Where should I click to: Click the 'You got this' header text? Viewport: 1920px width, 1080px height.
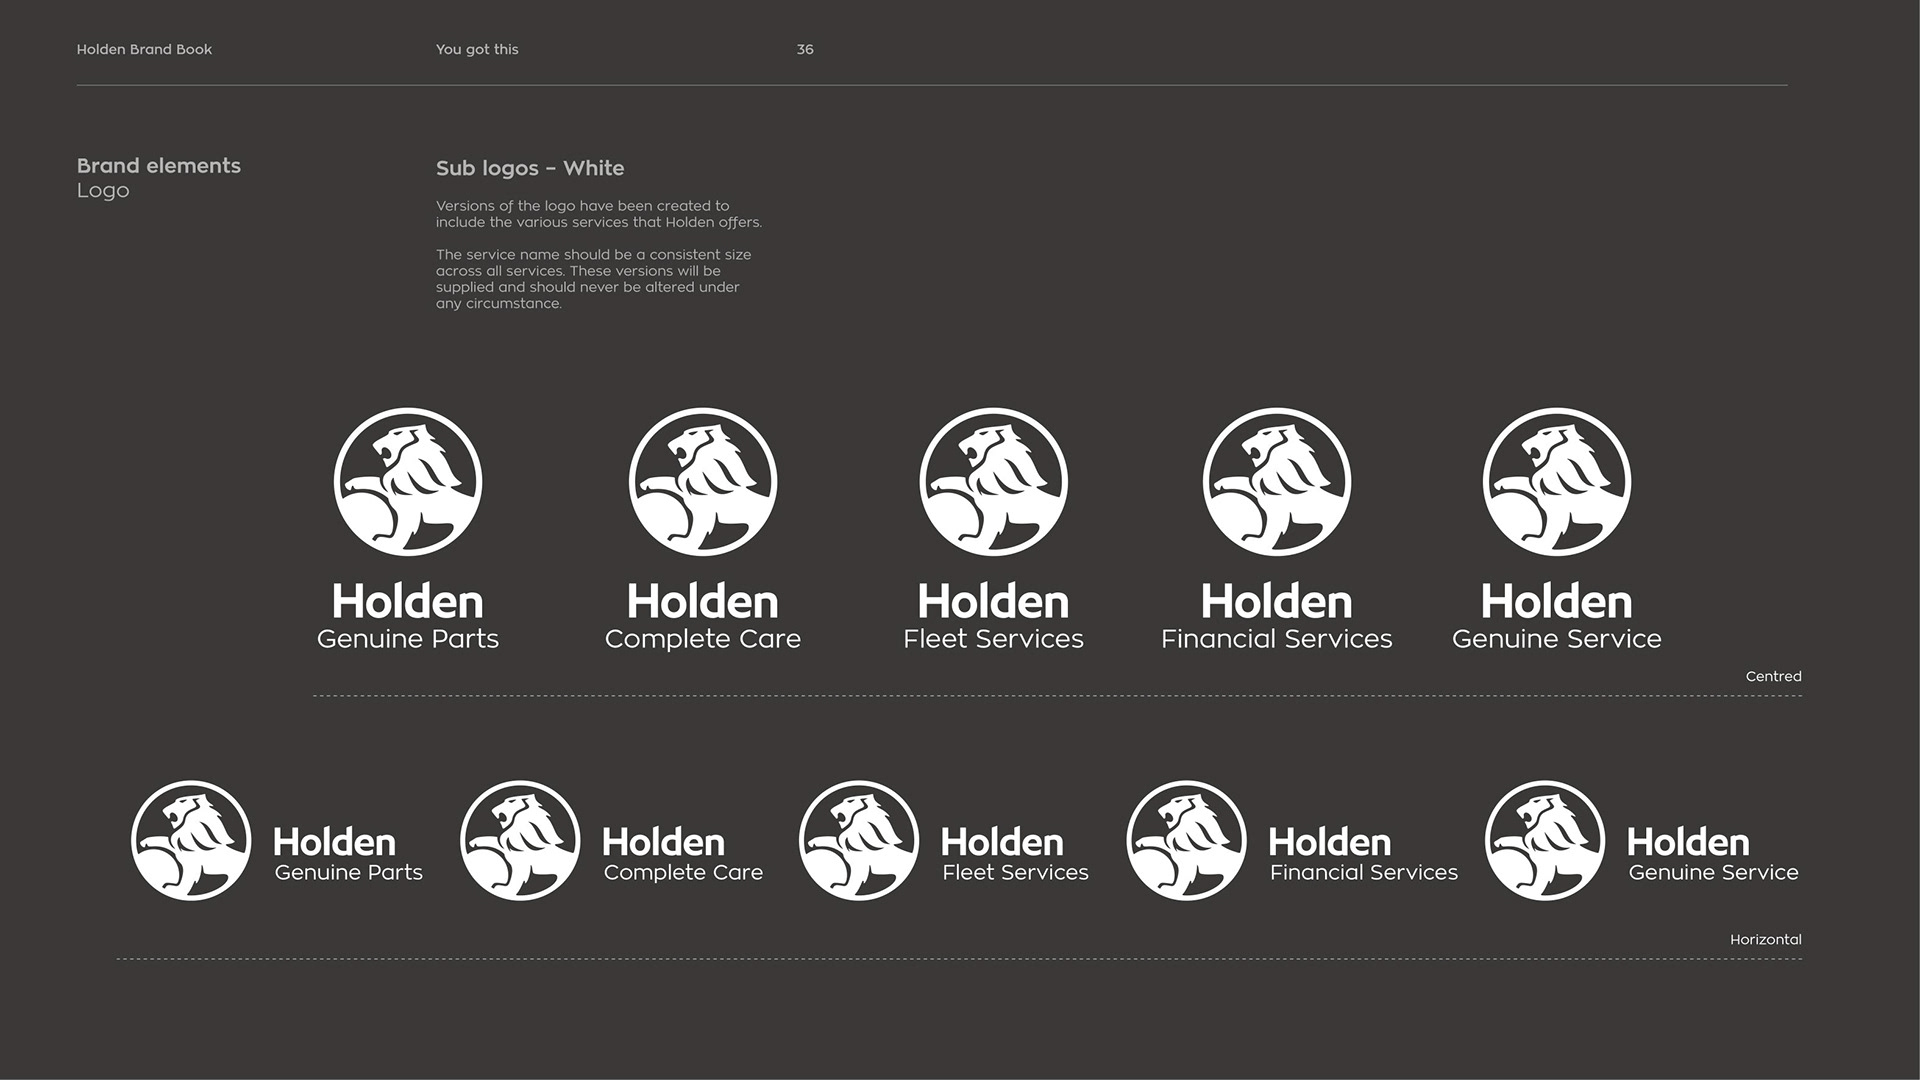(x=477, y=49)
